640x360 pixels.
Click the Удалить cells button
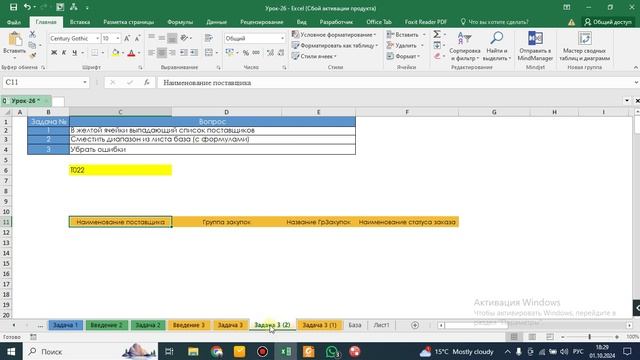[402, 45]
